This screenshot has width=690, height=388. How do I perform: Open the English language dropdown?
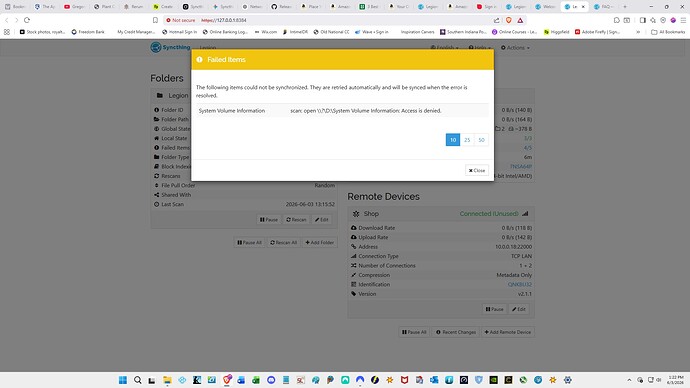click(x=444, y=48)
